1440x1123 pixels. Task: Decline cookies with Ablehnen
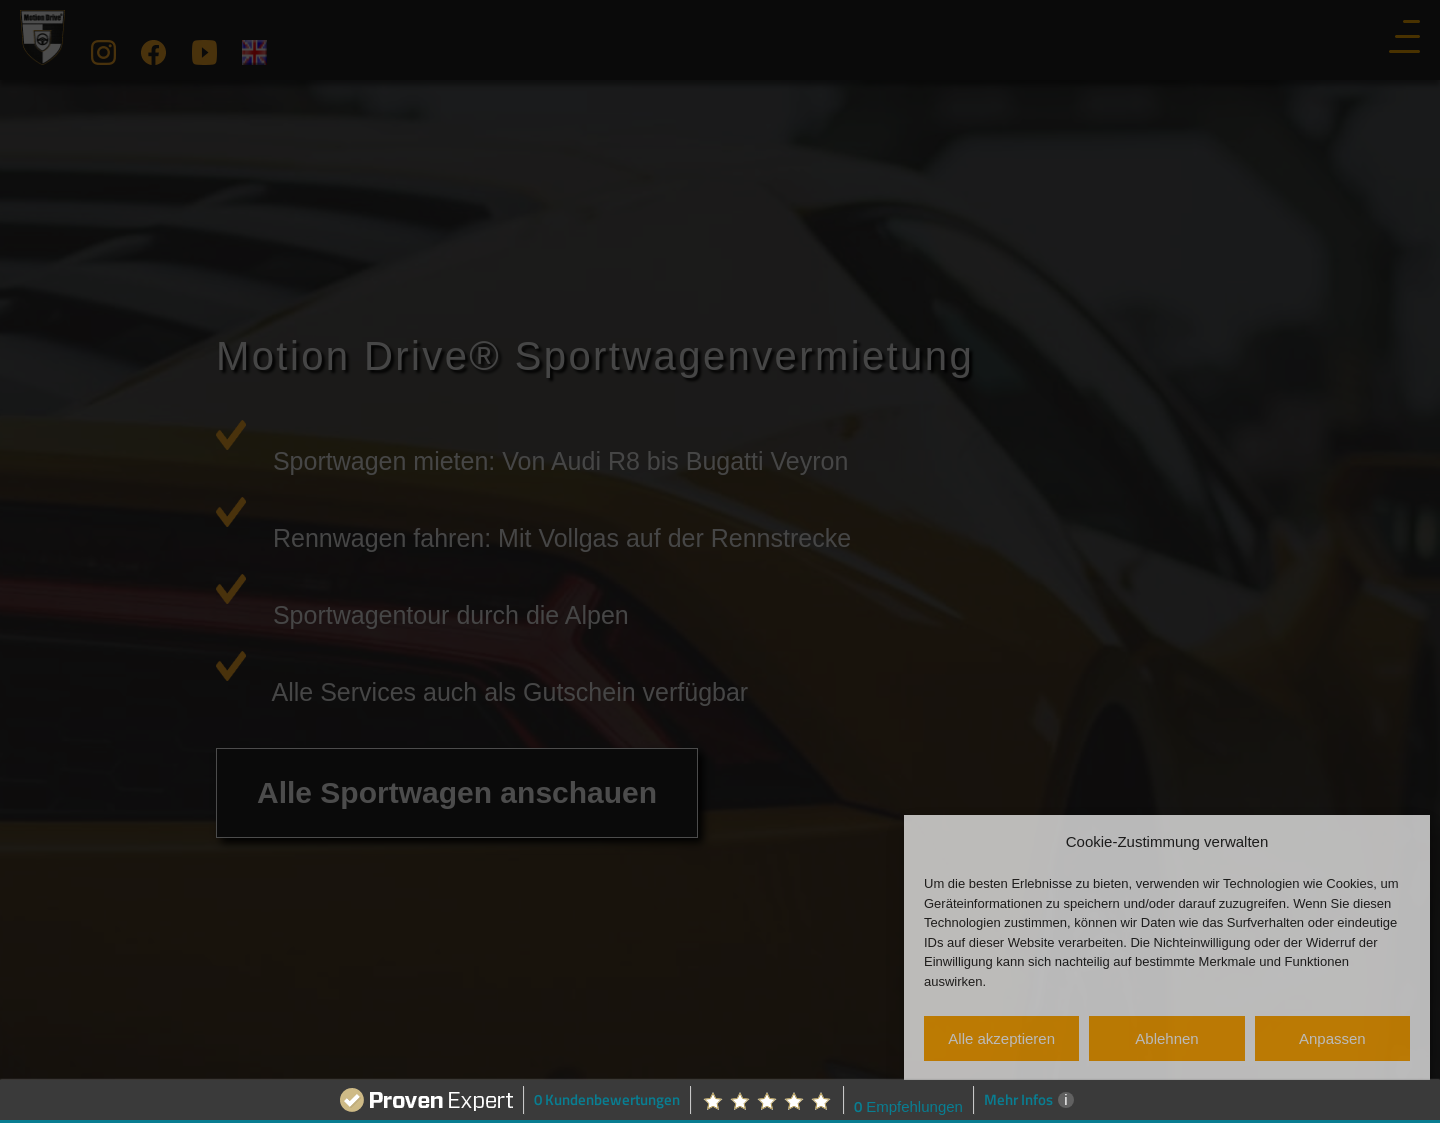coord(1167,1038)
